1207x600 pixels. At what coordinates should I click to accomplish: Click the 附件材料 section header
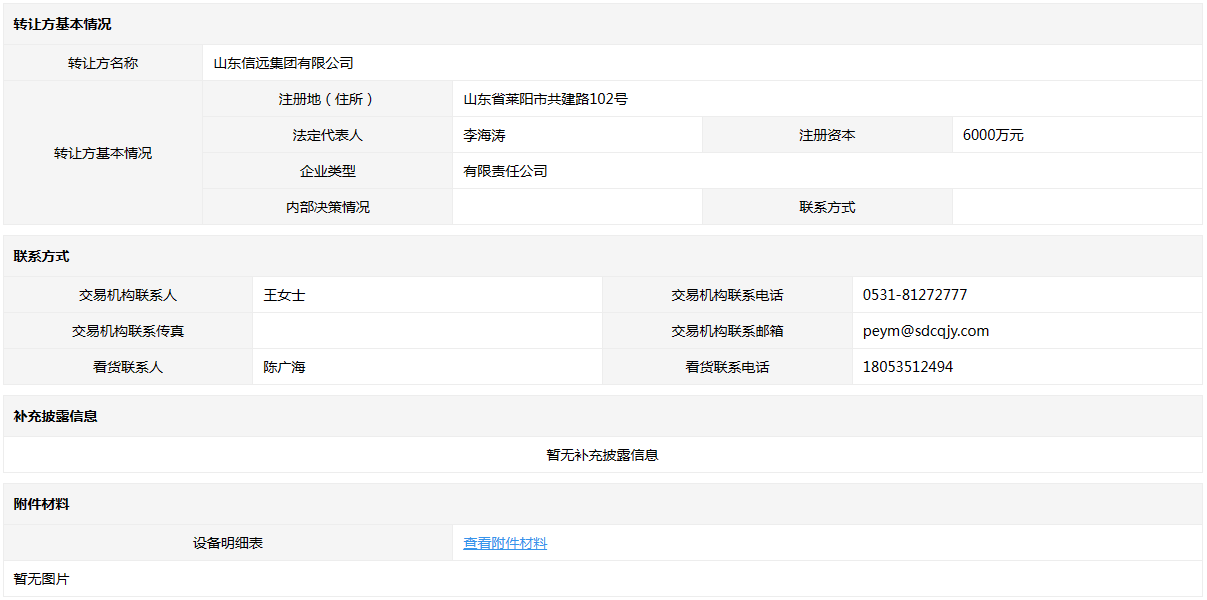pos(41,504)
